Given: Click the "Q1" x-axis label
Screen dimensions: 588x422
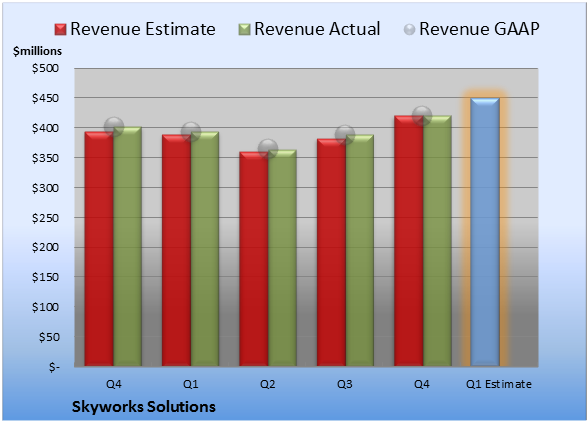Looking at the screenshot, I should click(190, 384).
